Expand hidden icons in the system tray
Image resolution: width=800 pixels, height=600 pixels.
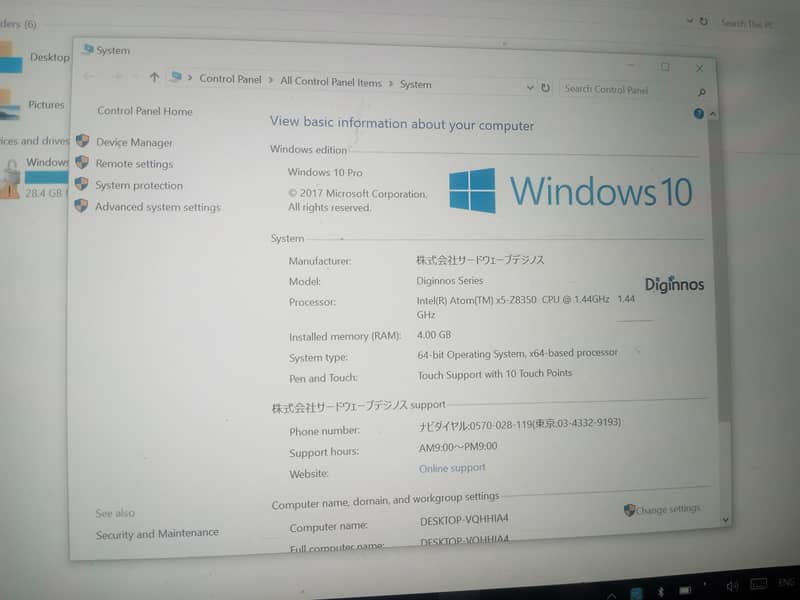(610, 593)
